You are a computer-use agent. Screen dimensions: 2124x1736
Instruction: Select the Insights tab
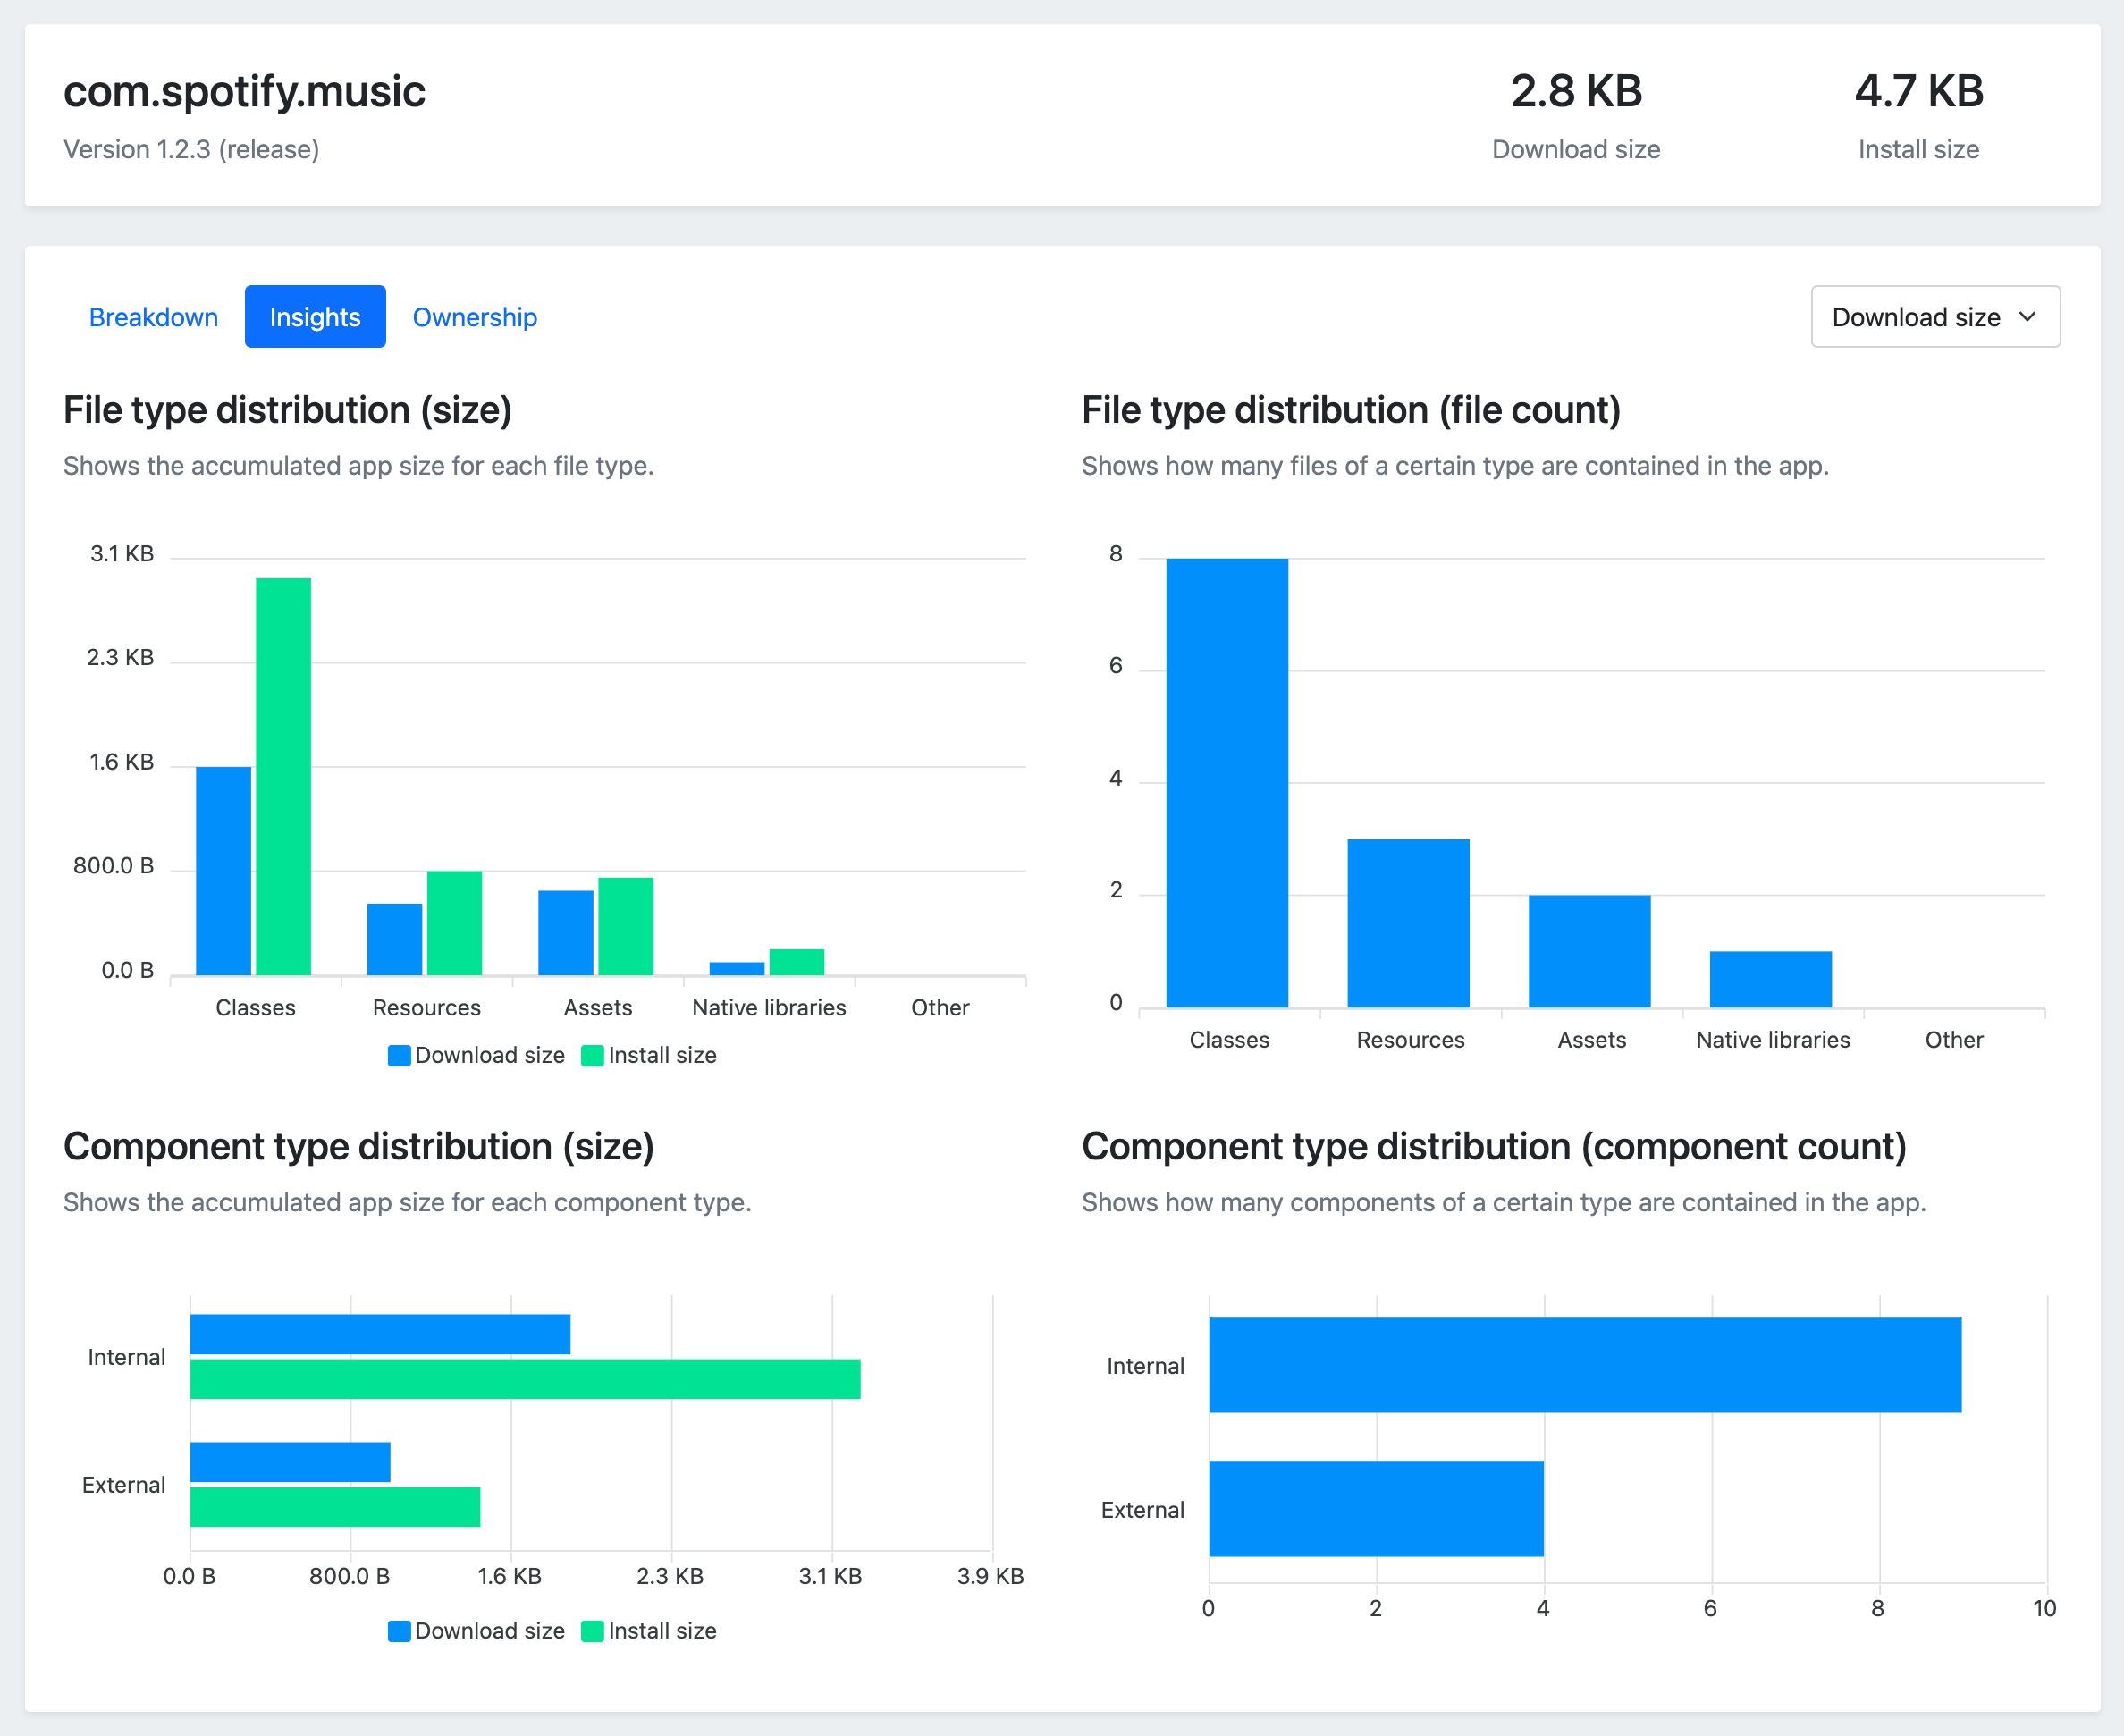[315, 317]
